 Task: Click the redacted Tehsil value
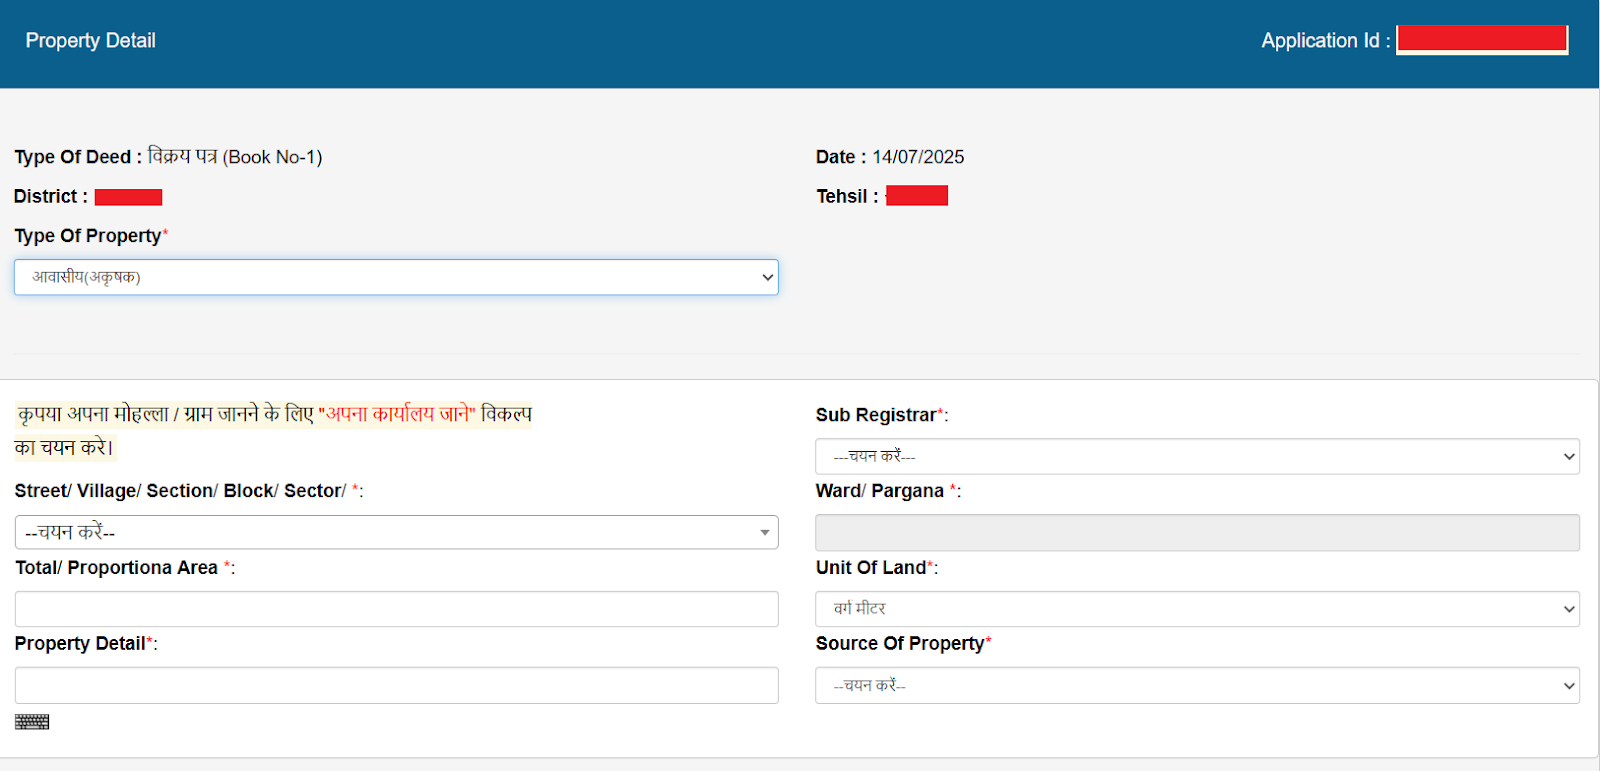[x=916, y=196]
